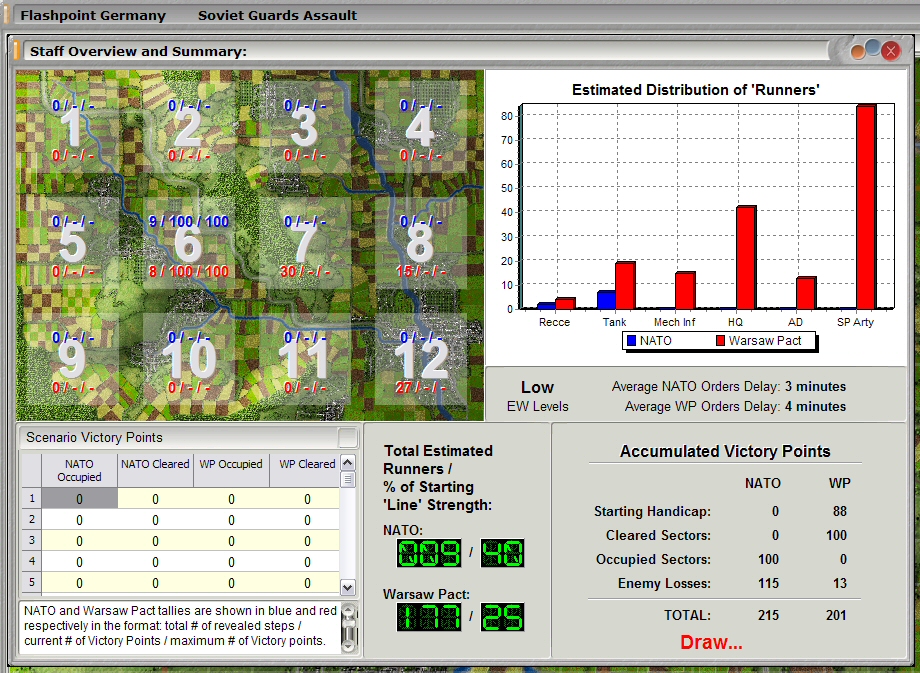This screenshot has width=920, height=673.
Task: Click the NATO Occupied column header
Action: 79,471
